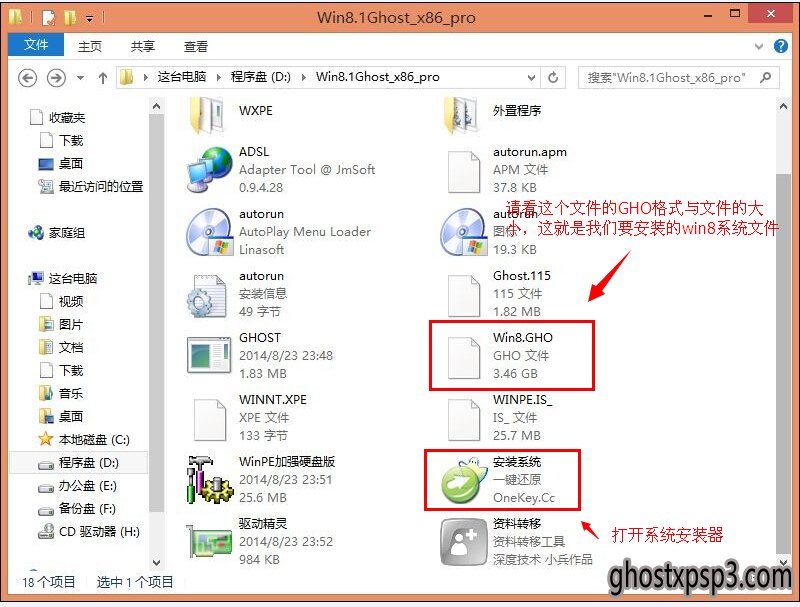Image resolution: width=800 pixels, height=607 pixels.
Task: Select 家庭组 in the navigation pane
Action: (x=66, y=233)
